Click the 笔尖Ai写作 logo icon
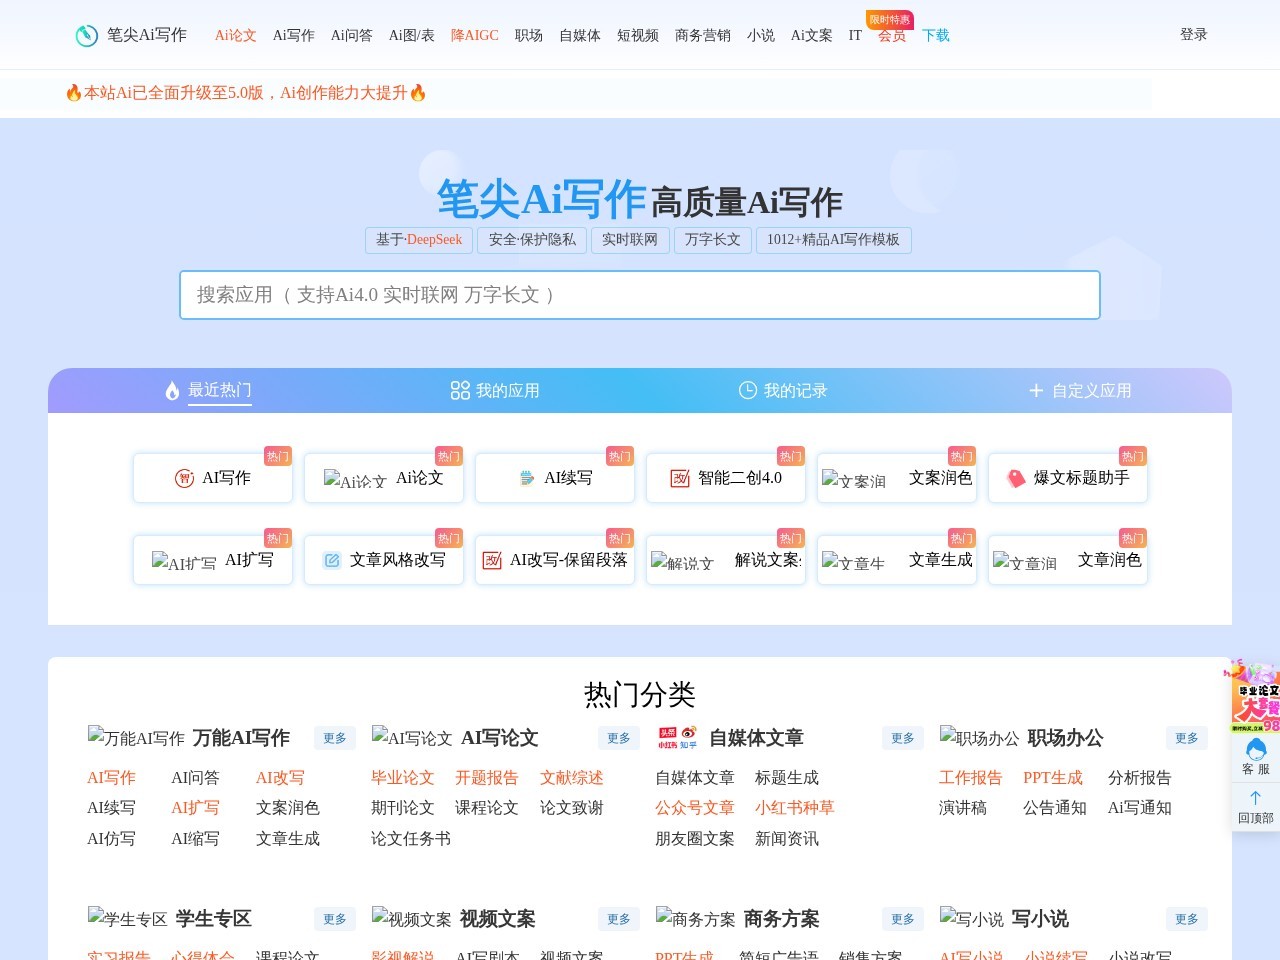This screenshot has width=1280, height=960. [x=87, y=35]
